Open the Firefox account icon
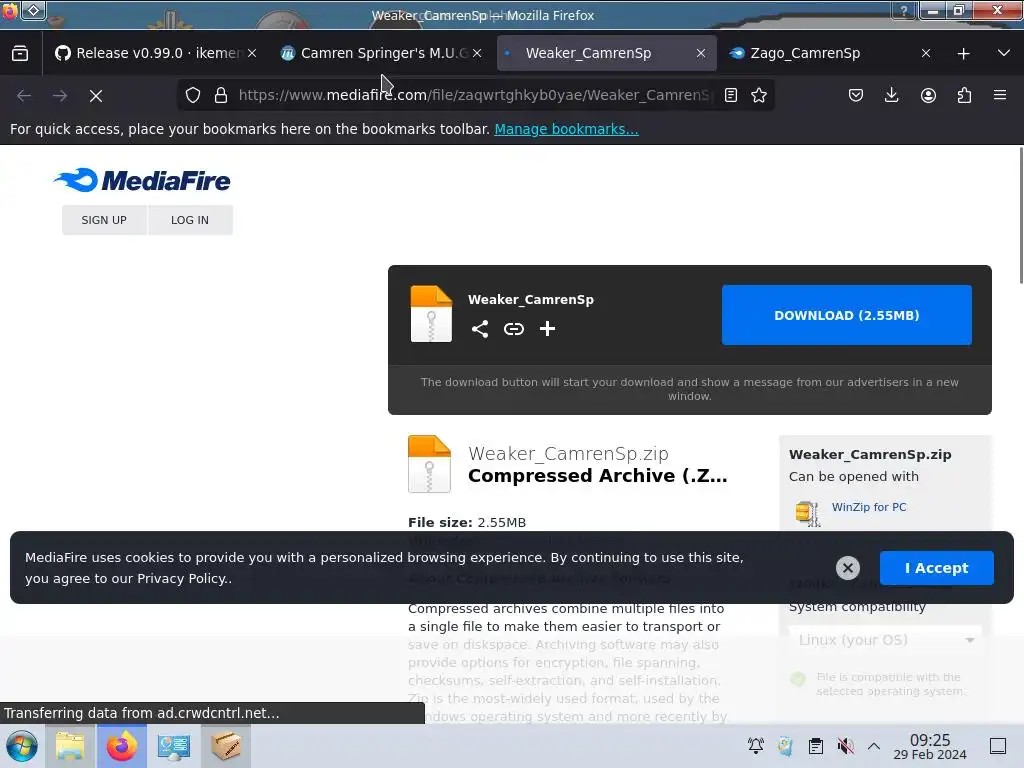1024x768 pixels. [x=928, y=95]
